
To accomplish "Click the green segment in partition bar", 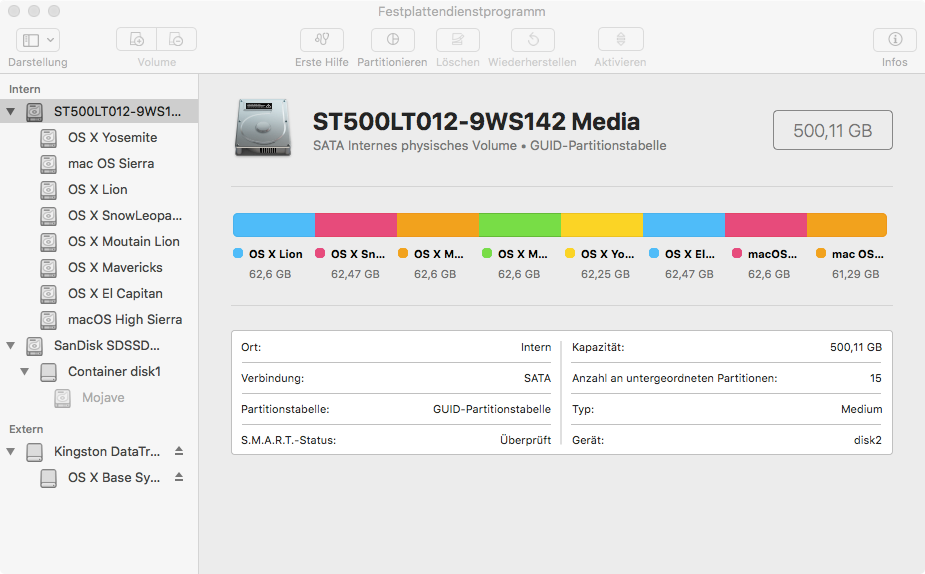I will tap(520, 225).
